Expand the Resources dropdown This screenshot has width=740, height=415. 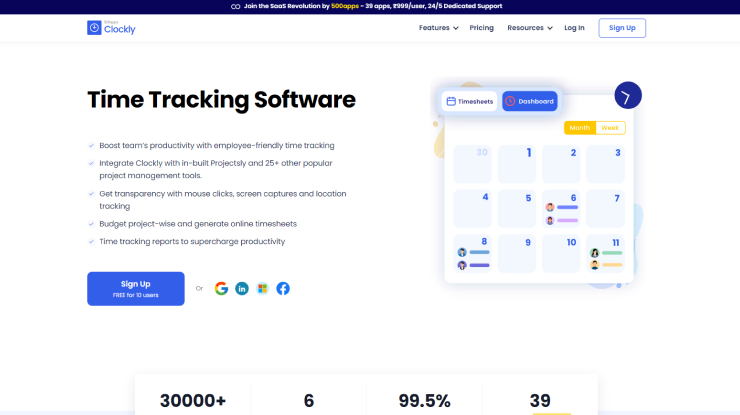click(x=530, y=28)
